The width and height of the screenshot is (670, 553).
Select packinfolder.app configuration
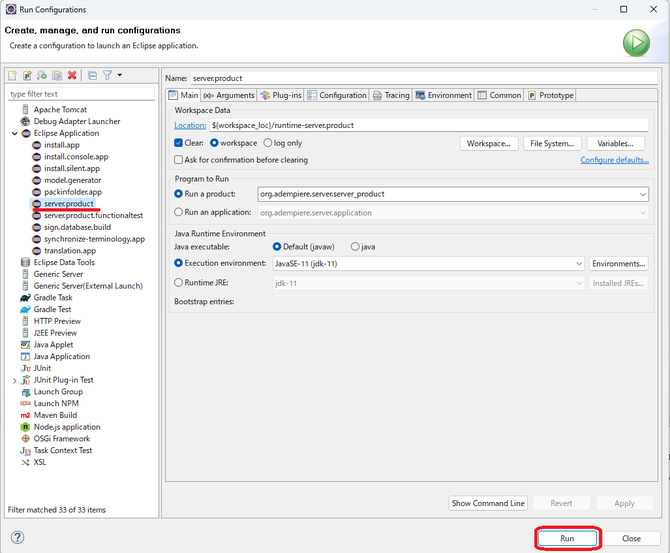pyautogui.click(x=73, y=192)
